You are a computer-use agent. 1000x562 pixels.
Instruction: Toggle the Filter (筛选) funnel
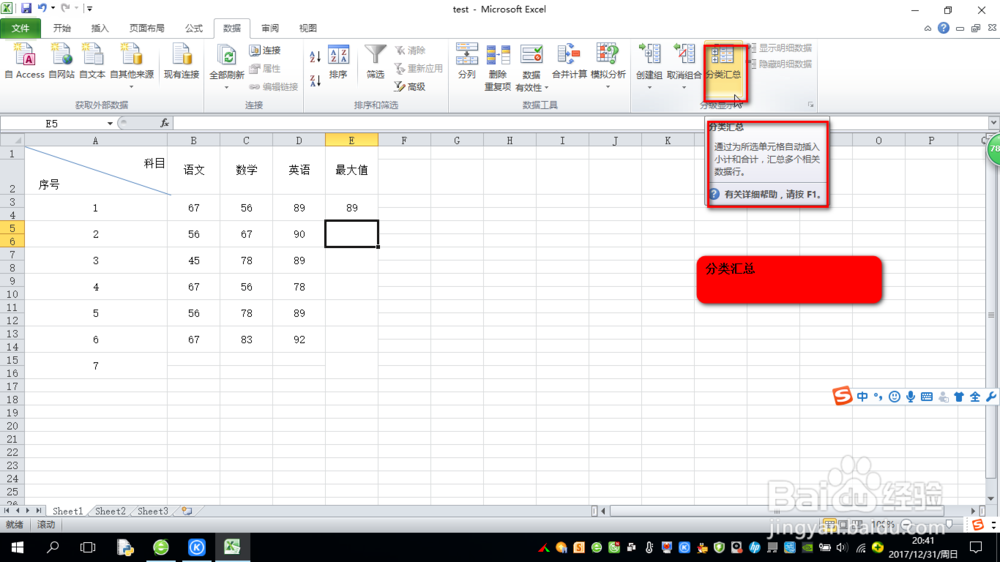point(376,62)
